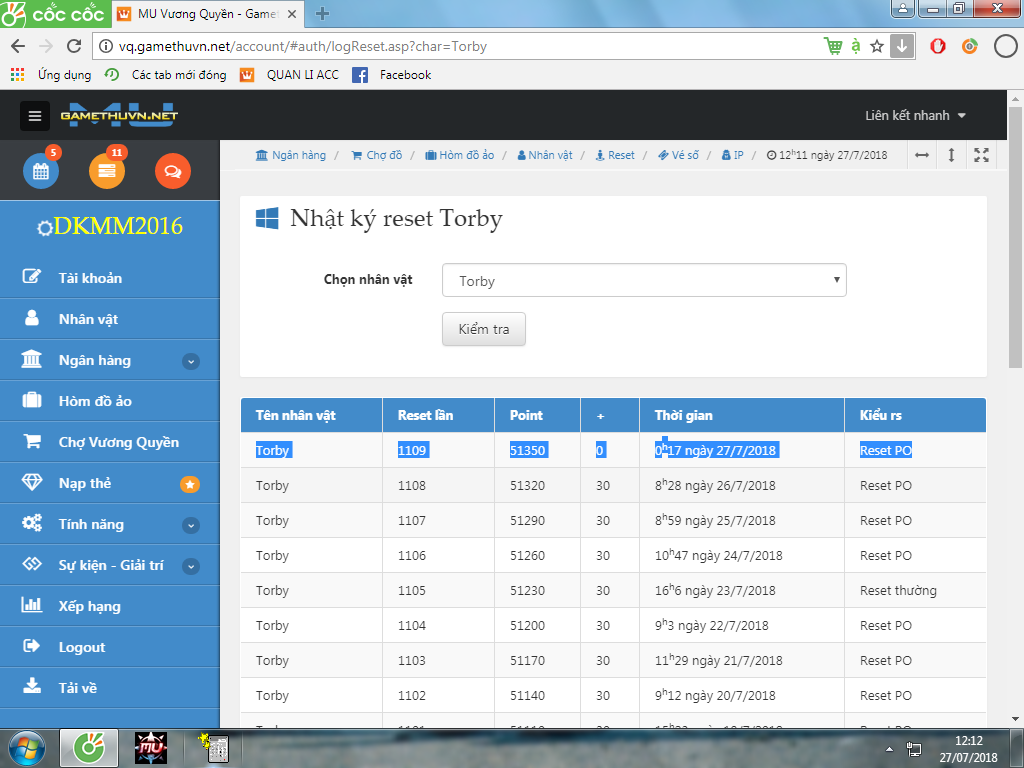Click the browser address bar
The width and height of the screenshot is (1024, 768).
pyautogui.click(x=450, y=46)
